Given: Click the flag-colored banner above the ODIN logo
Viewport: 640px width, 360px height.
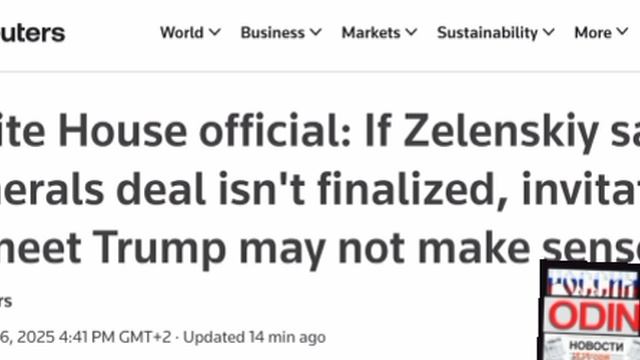Looking at the screenshot, I should click(593, 283).
